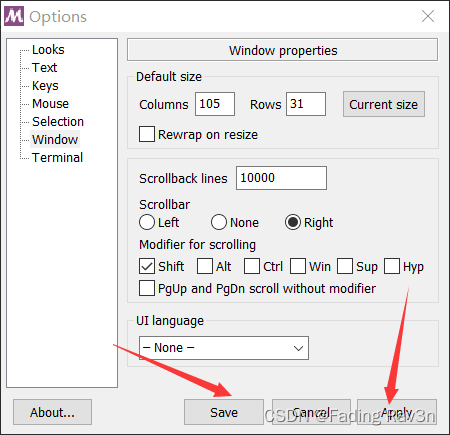Click the Window properties header
Viewport: 450px width, 435px height.
(283, 50)
